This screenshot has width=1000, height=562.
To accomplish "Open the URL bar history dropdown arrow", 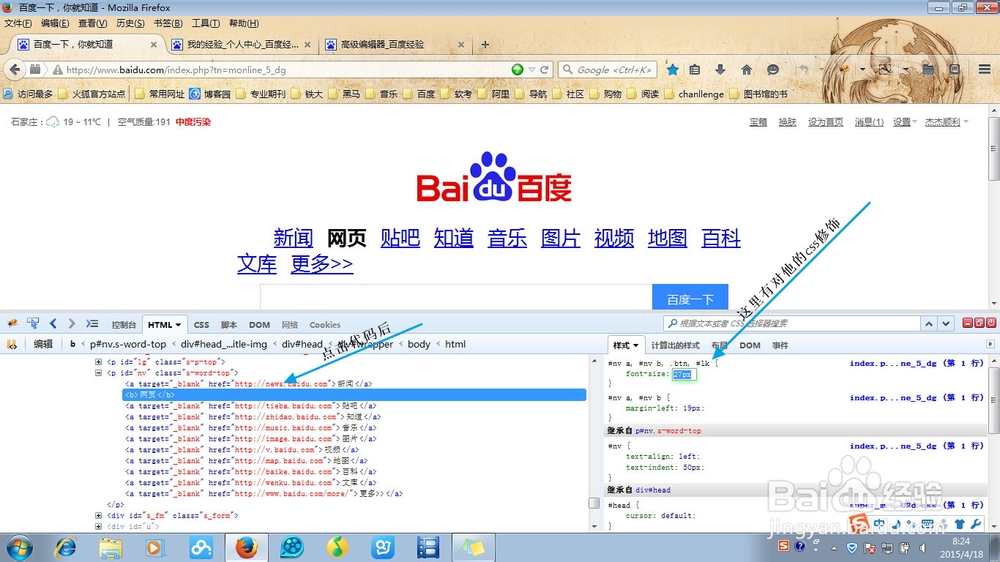I will tap(531, 70).
